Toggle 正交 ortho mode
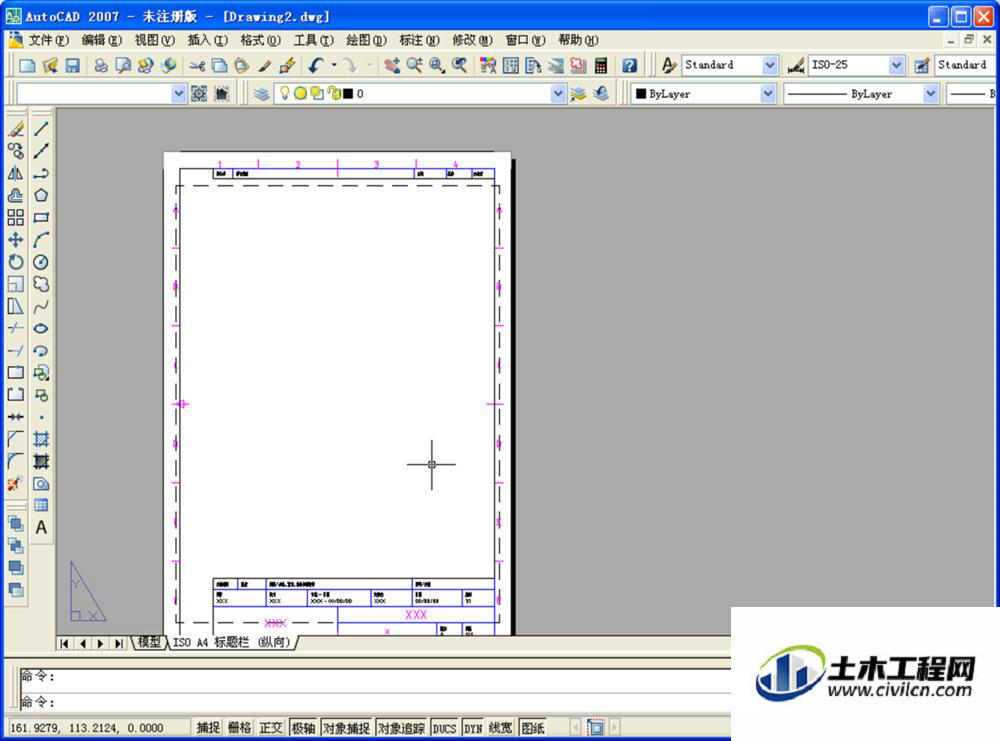 [271, 728]
